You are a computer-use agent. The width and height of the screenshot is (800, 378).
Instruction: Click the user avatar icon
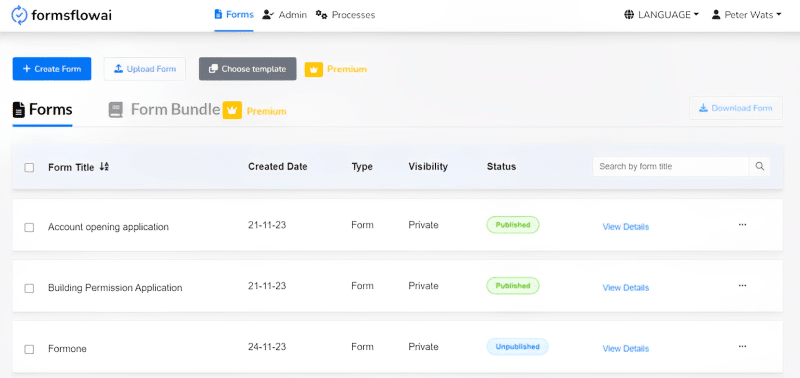716,15
